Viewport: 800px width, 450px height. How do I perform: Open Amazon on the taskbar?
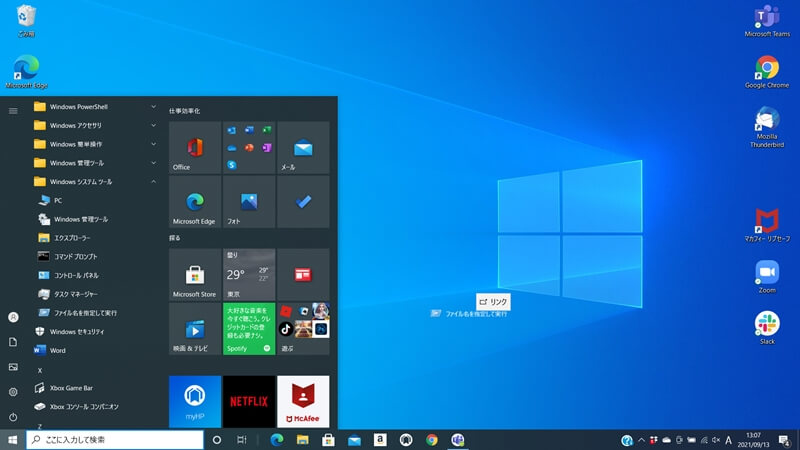[x=380, y=440]
